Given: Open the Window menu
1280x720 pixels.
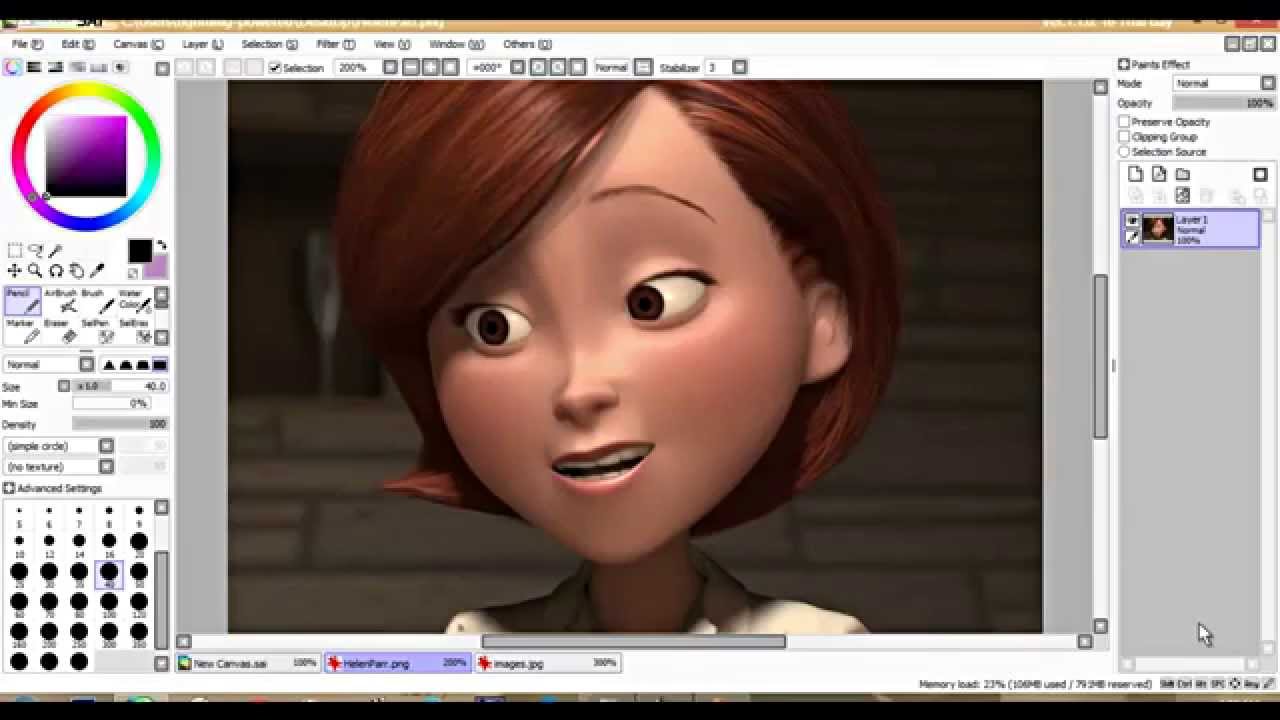Looking at the screenshot, I should (456, 44).
